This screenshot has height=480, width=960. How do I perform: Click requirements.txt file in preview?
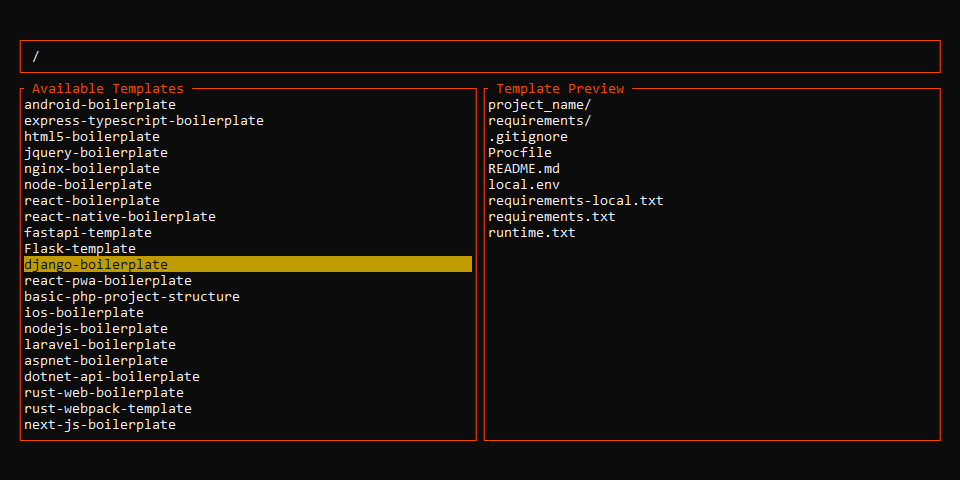[x=552, y=216]
